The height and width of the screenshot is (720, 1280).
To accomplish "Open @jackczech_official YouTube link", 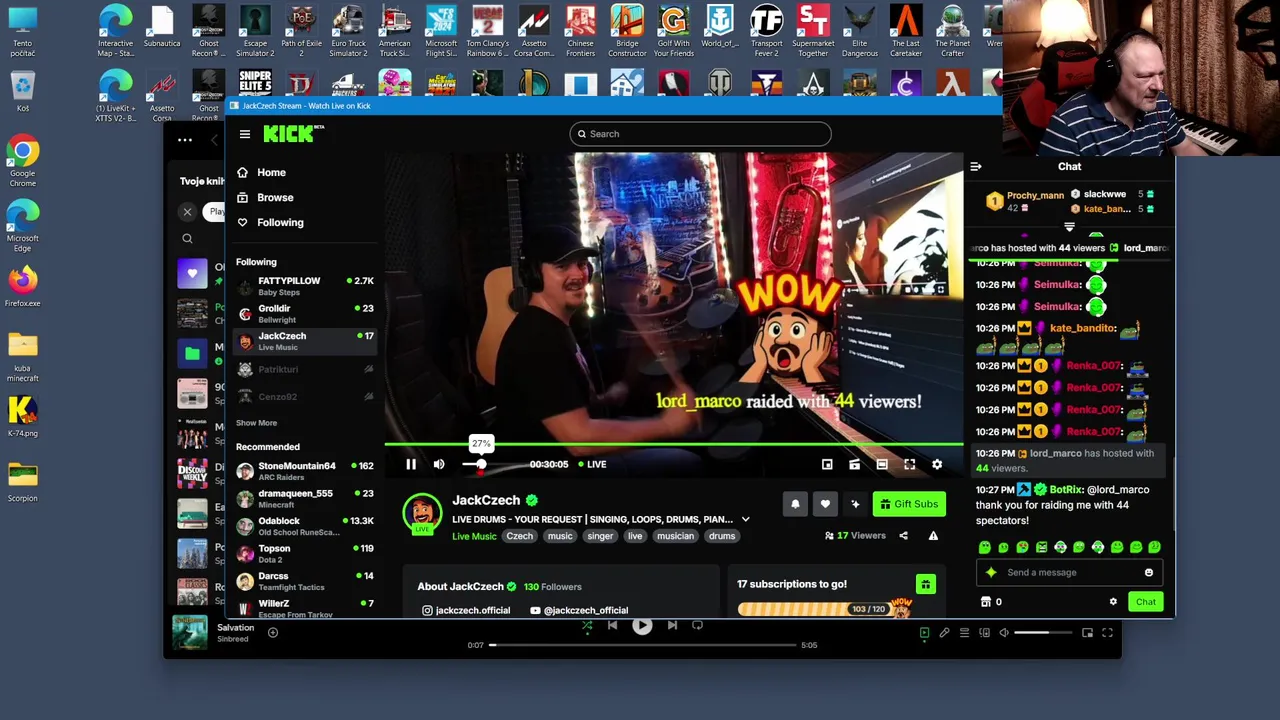I will tap(579, 610).
